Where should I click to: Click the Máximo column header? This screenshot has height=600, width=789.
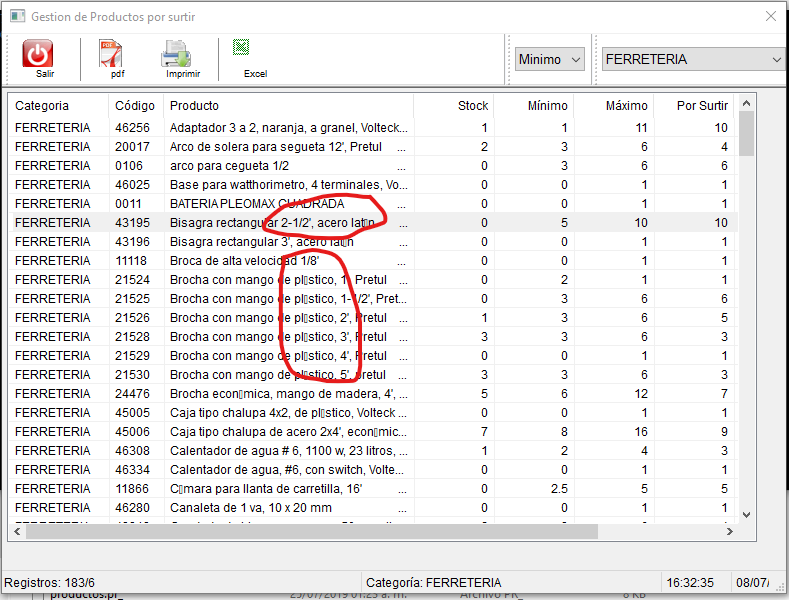pyautogui.click(x=625, y=105)
